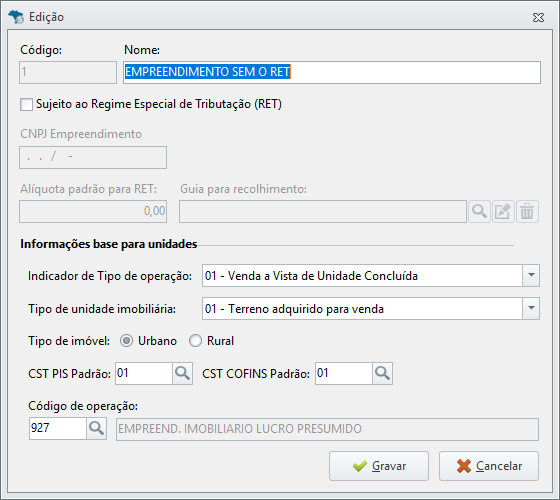Expand the Indicador de Tipo de operação dropdown
560x500 pixels.
pyautogui.click(x=531, y=275)
